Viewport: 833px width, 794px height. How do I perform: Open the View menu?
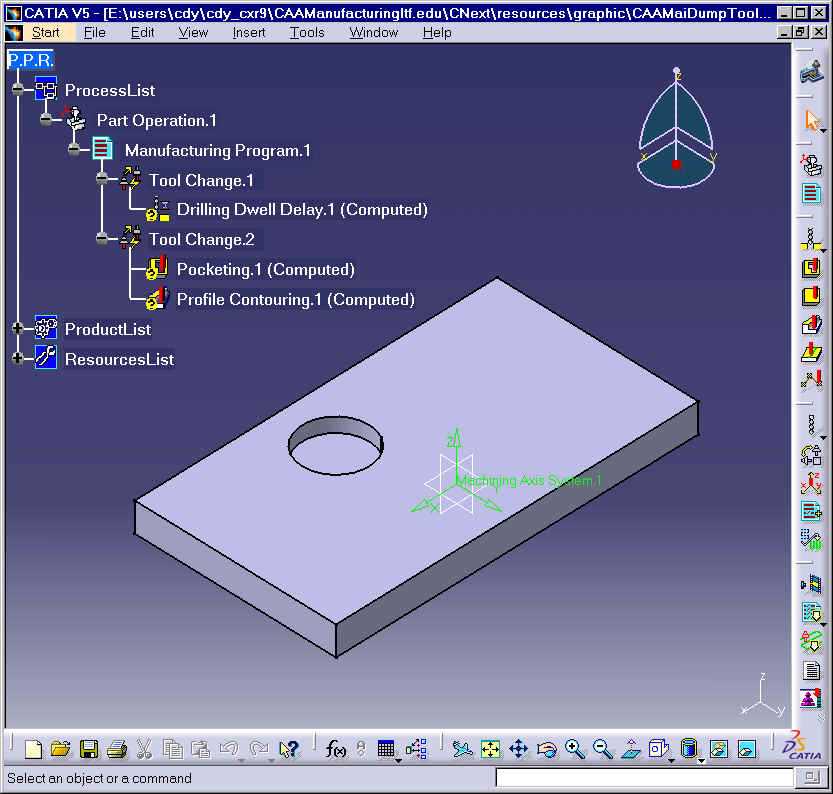coord(193,32)
